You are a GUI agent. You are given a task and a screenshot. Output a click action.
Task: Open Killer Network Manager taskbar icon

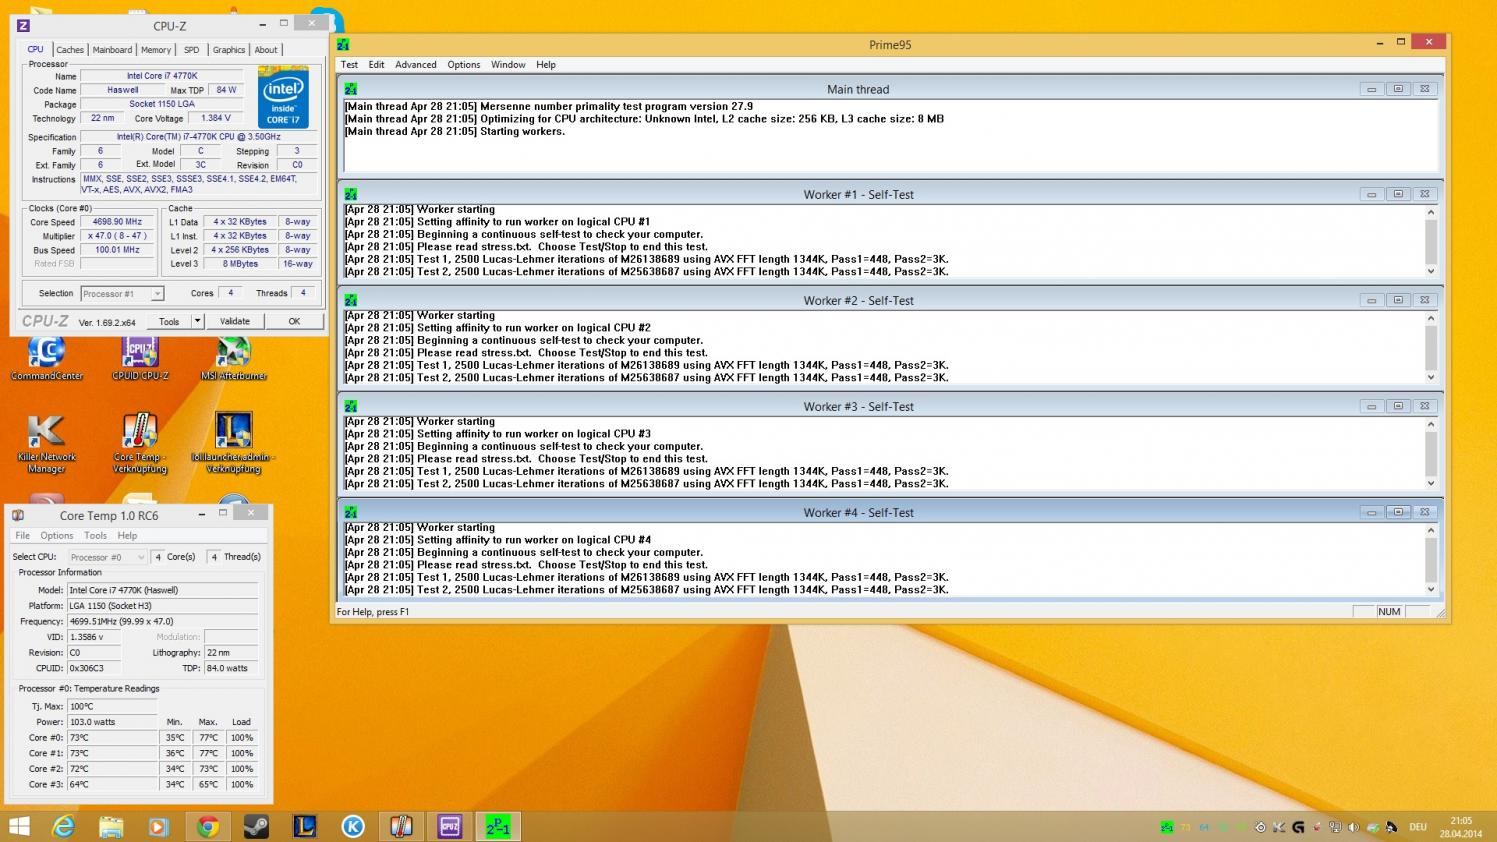(353, 826)
